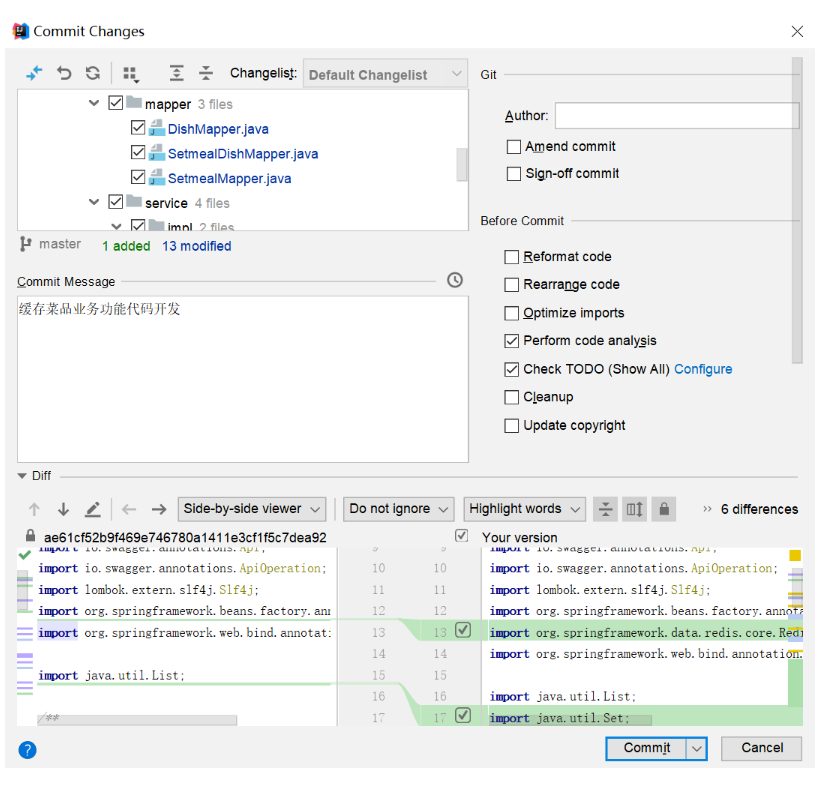Screen dimensions: 839x787
Task: Enable Optimize imports option
Action: [x=512, y=313]
